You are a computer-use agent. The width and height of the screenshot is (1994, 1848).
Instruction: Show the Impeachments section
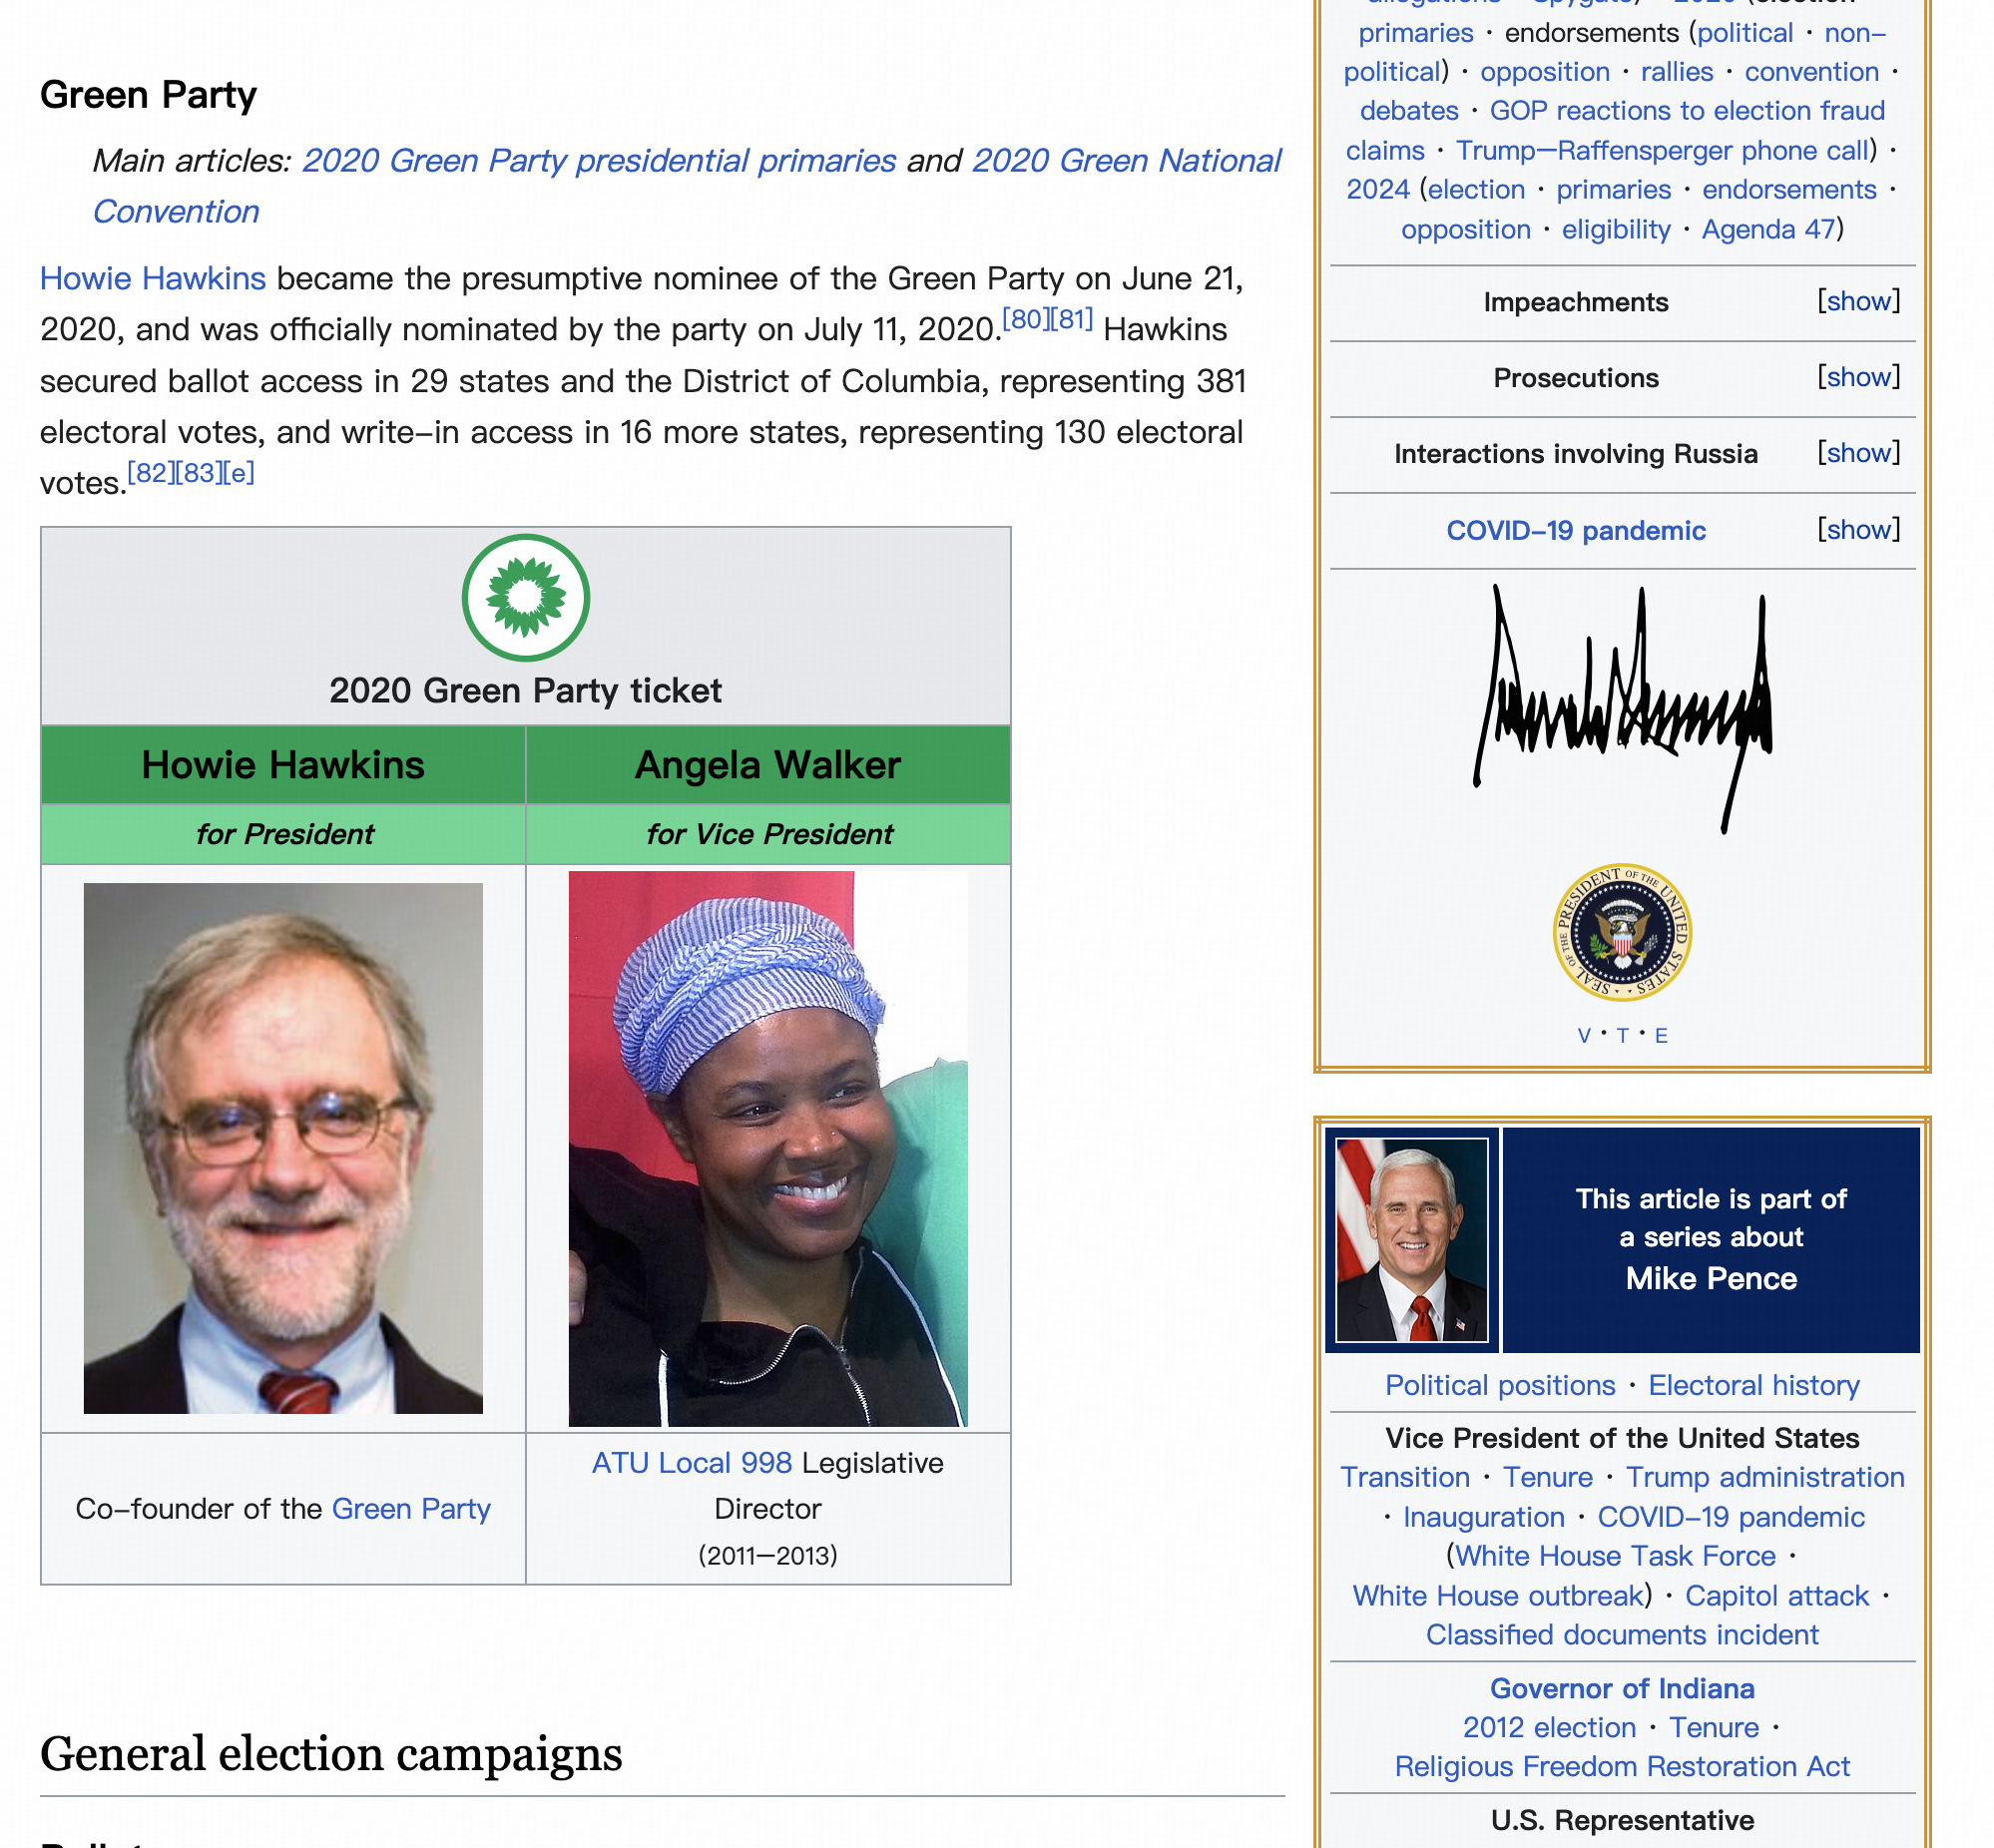[1857, 302]
